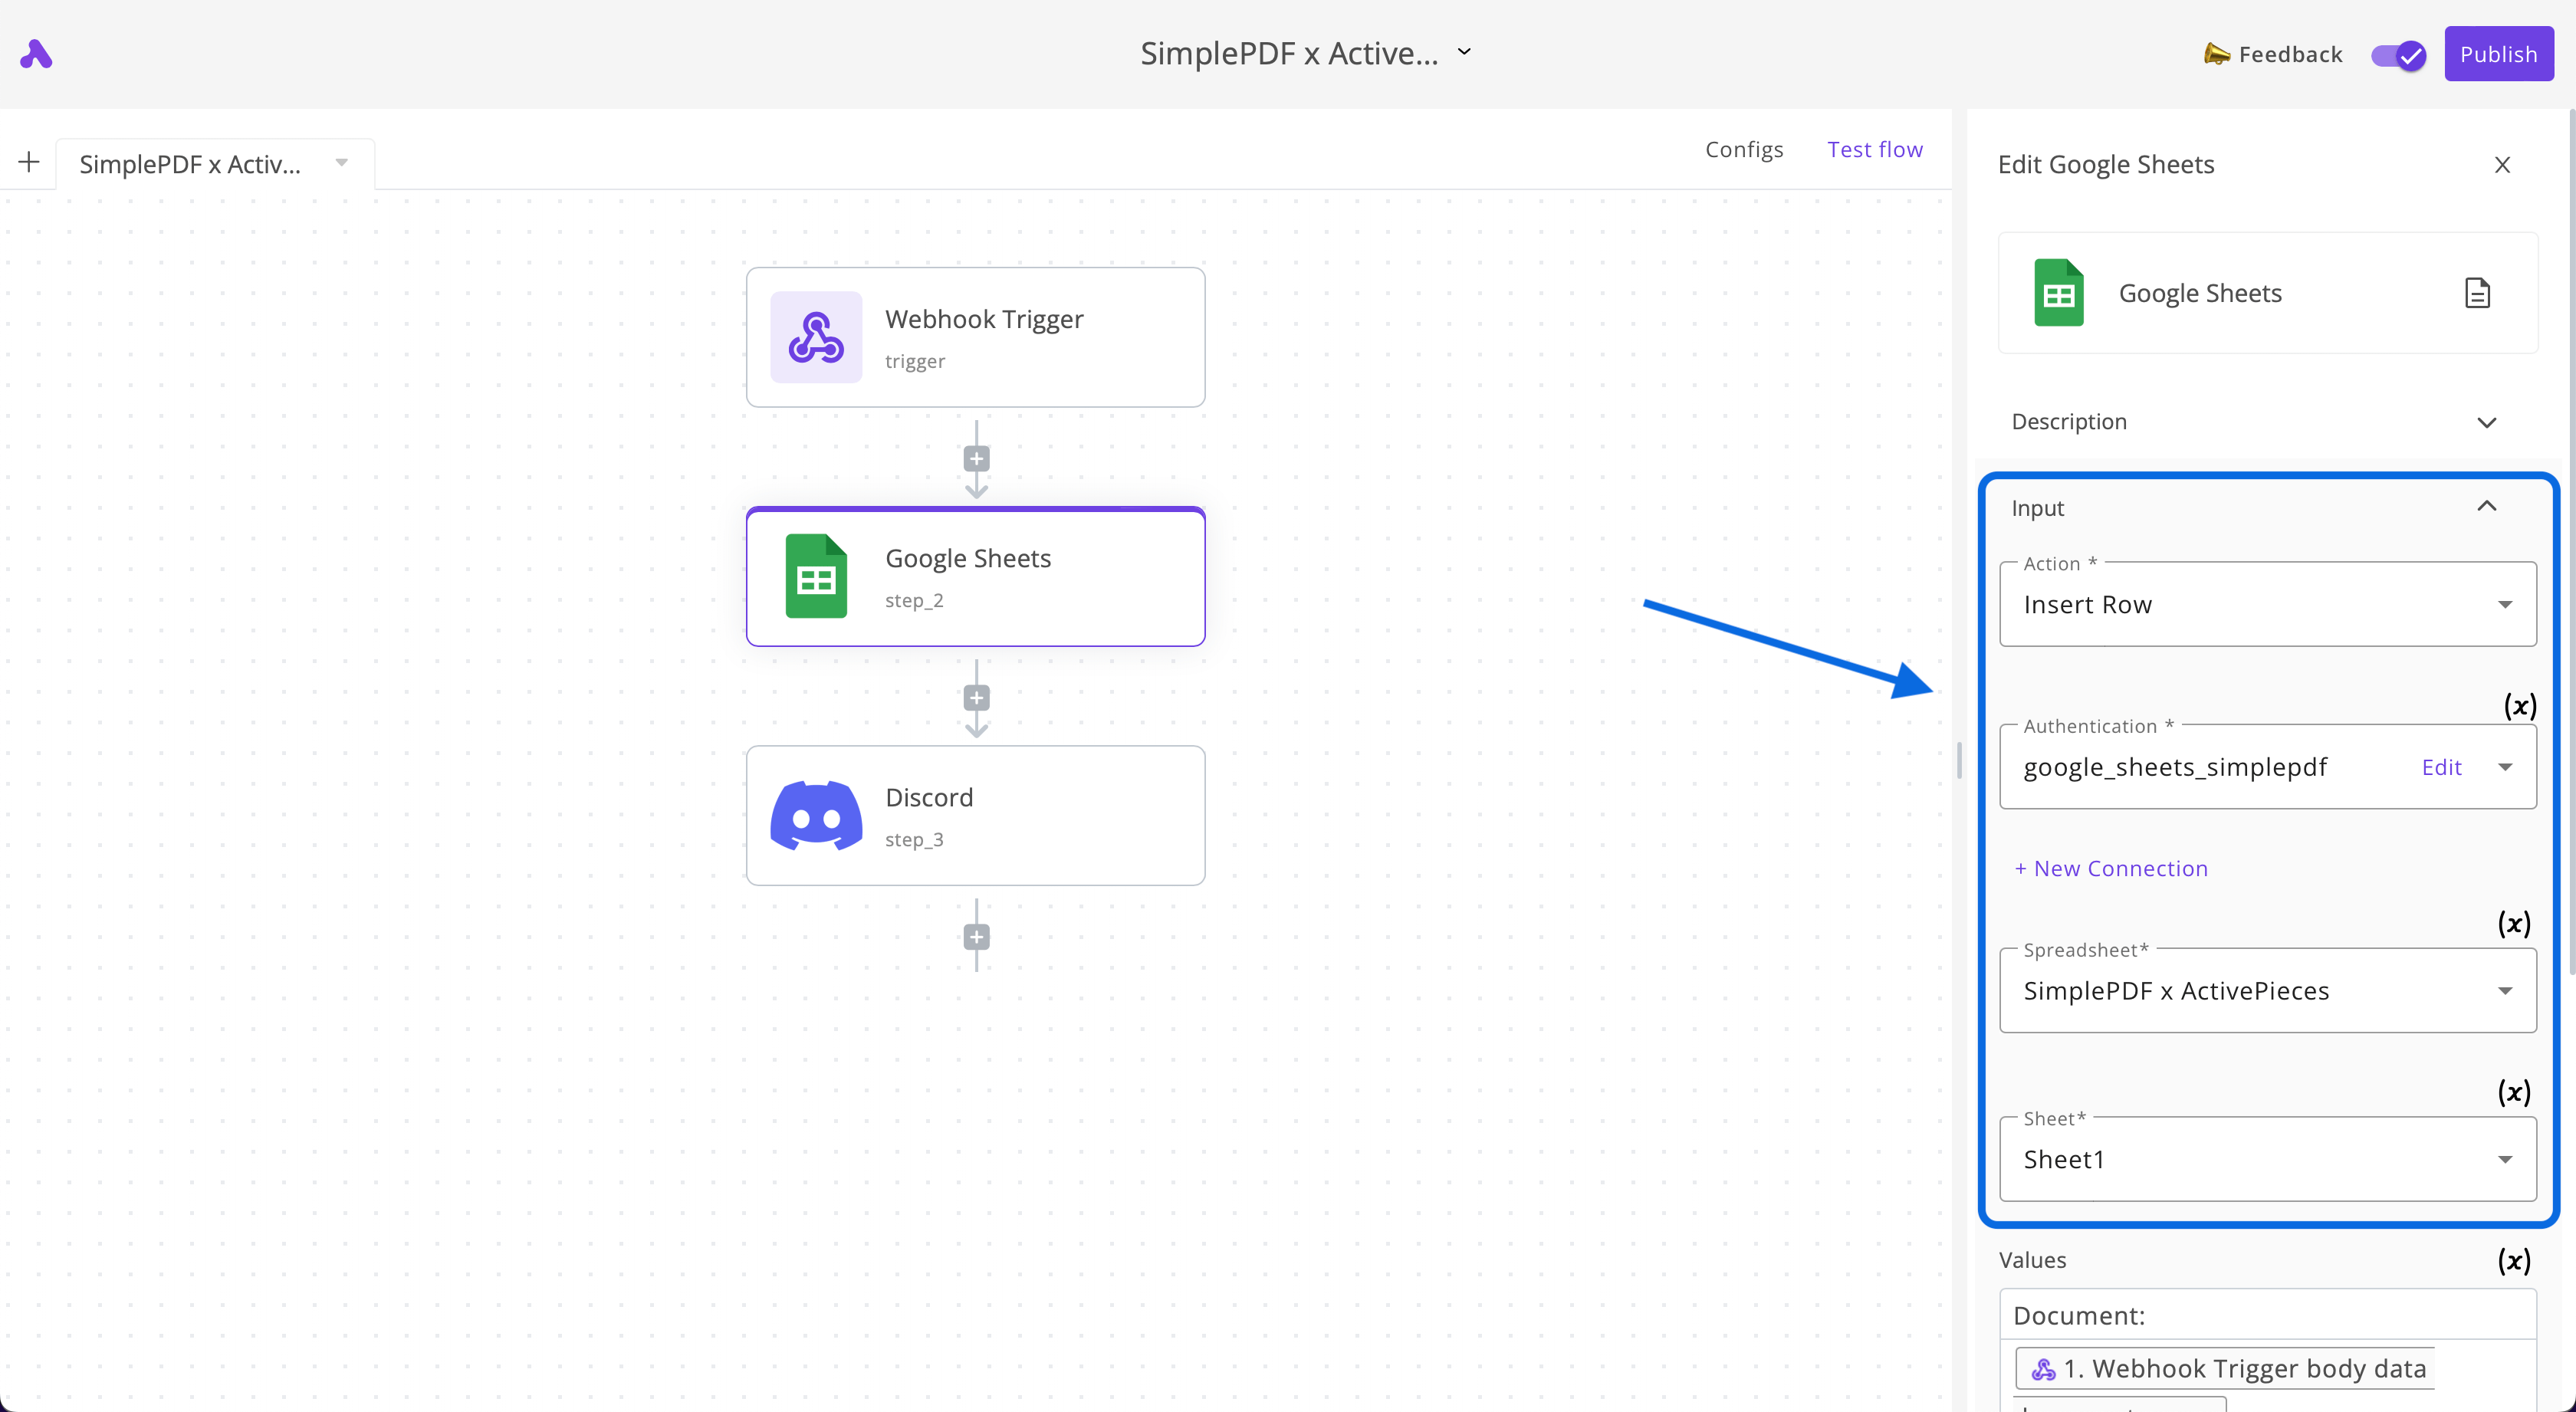Click the Google Sheets logo in edit panel
This screenshot has height=1412, width=2576.
point(2058,293)
